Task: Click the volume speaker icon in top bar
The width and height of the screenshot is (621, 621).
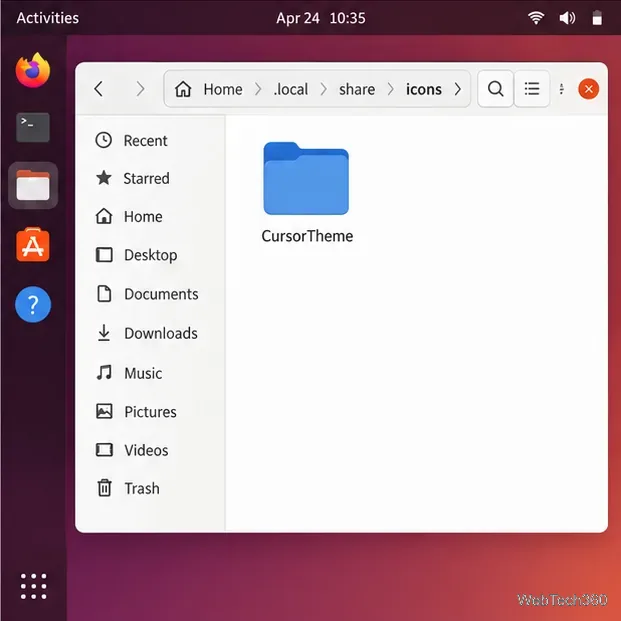Action: [567, 18]
